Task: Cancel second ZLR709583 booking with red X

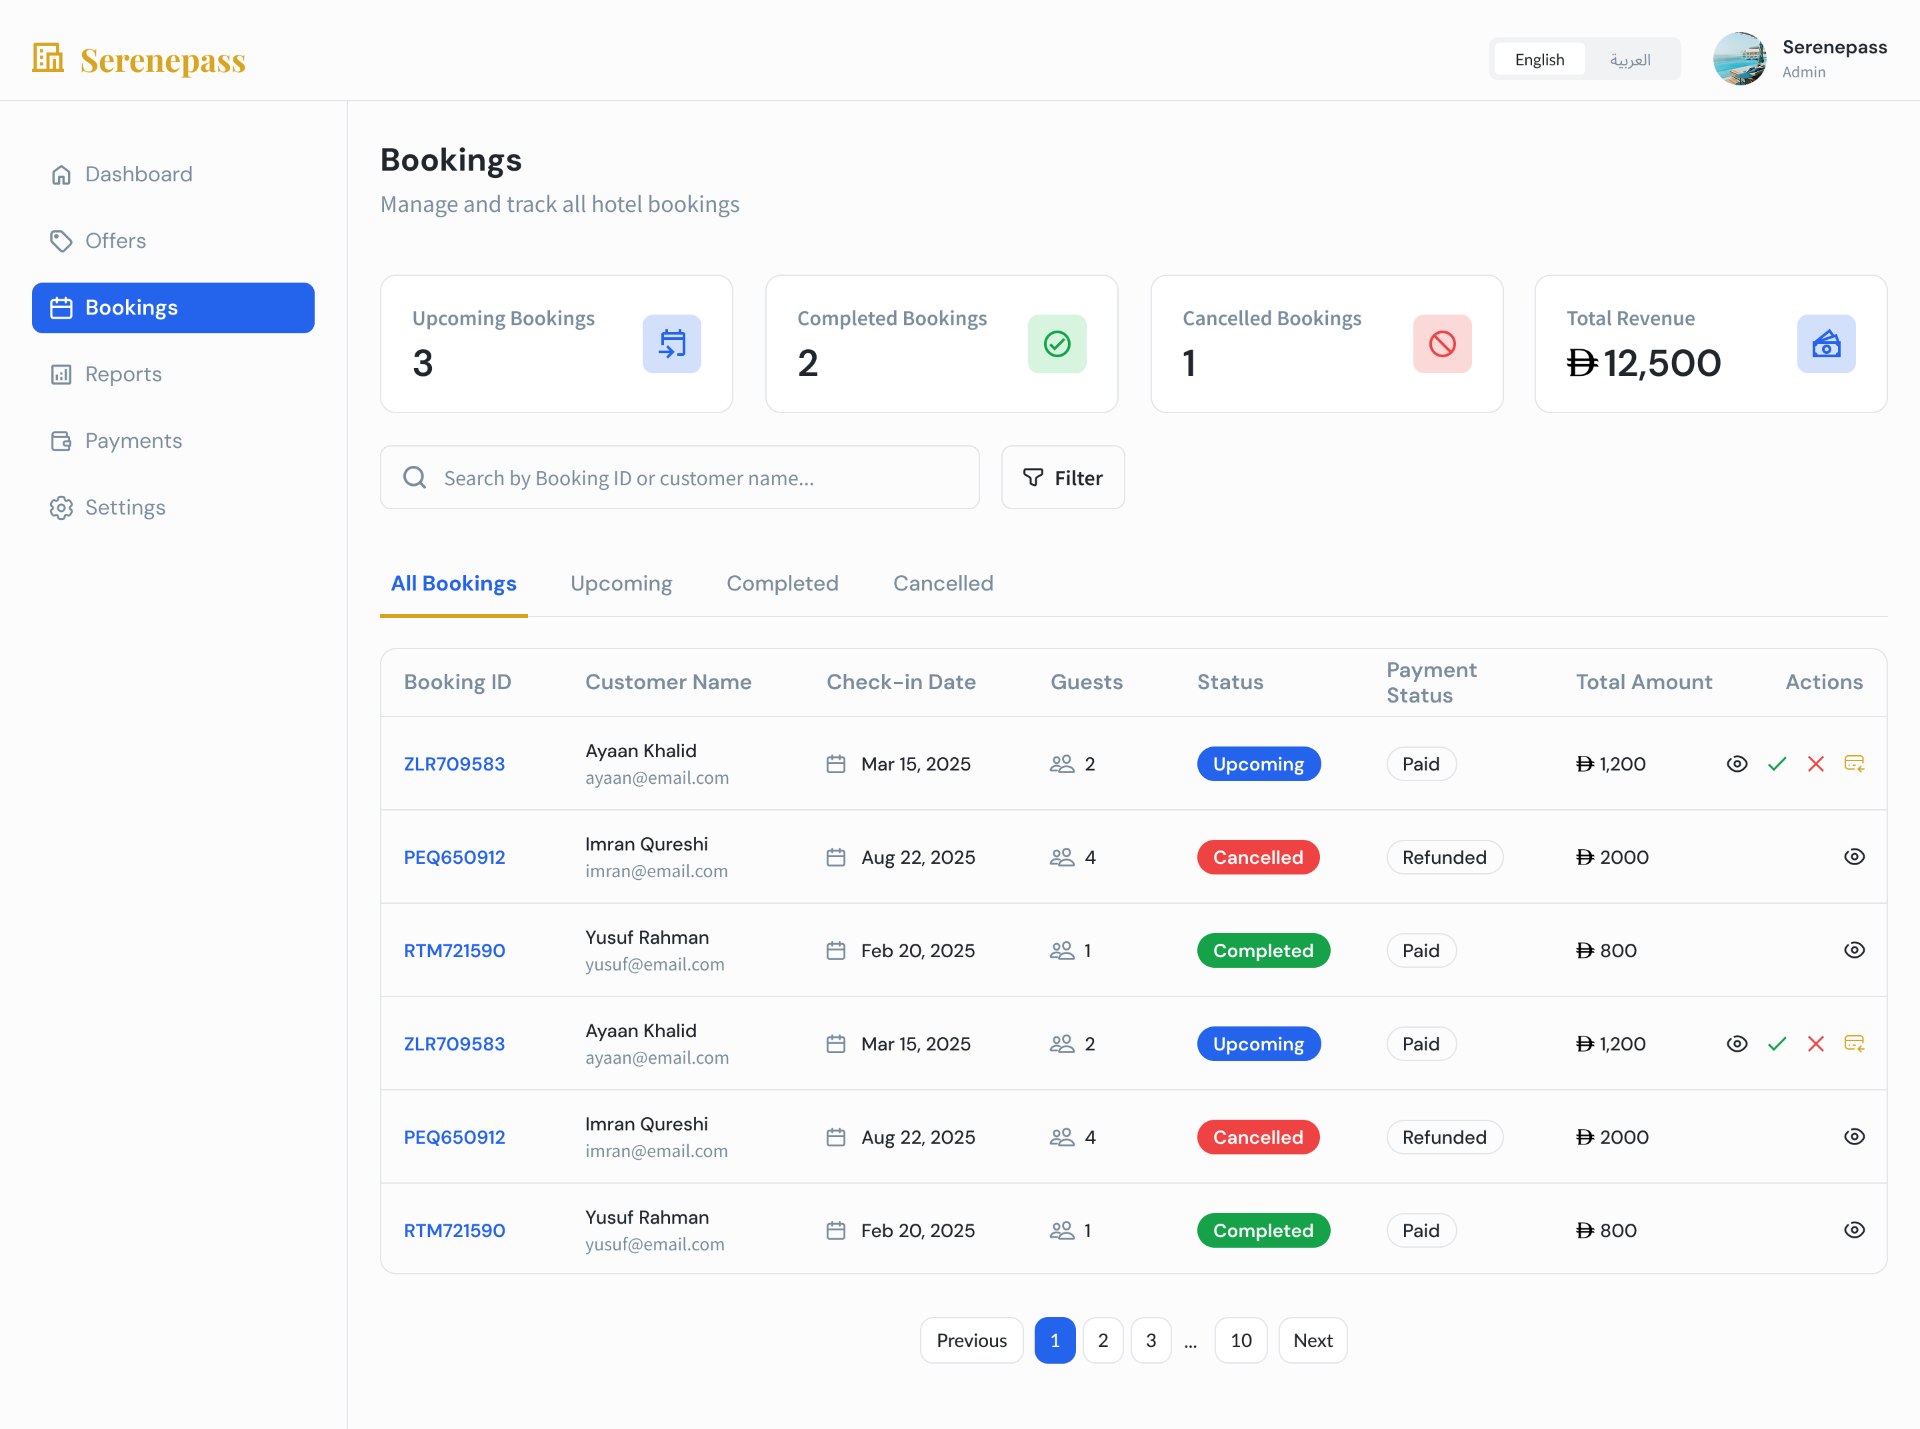Action: pos(1816,1044)
